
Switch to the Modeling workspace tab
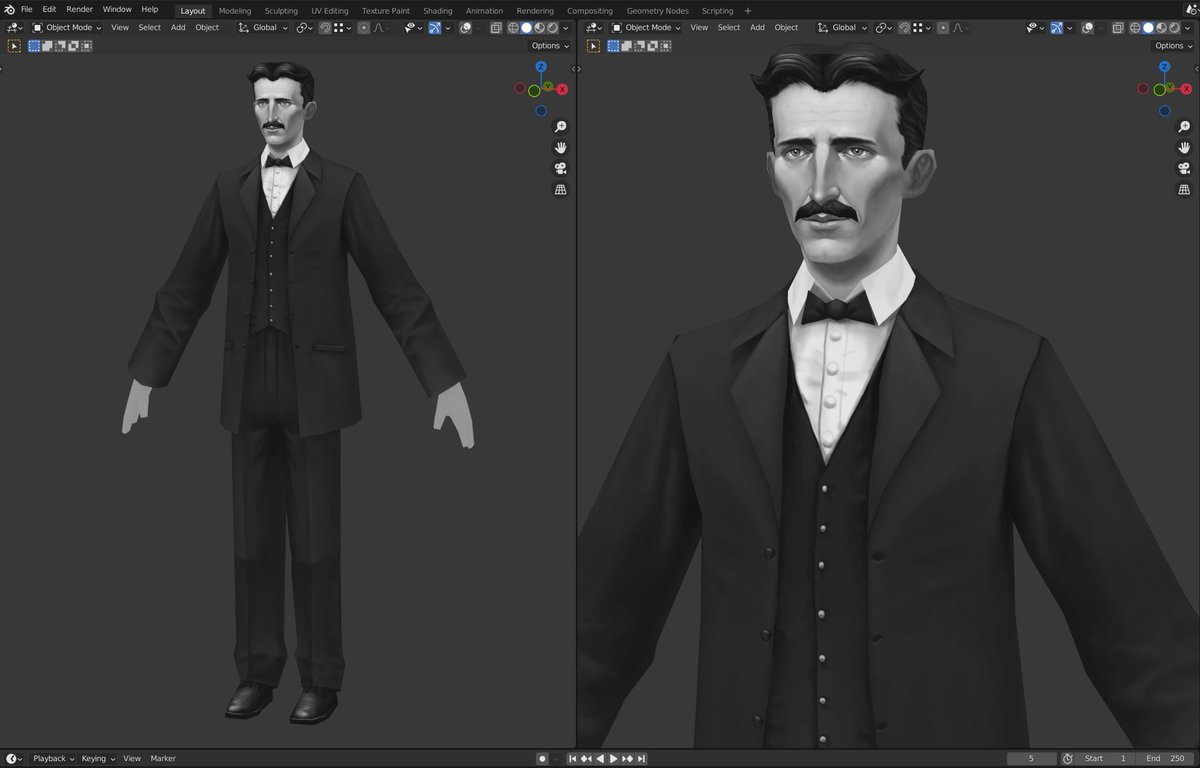[235, 11]
